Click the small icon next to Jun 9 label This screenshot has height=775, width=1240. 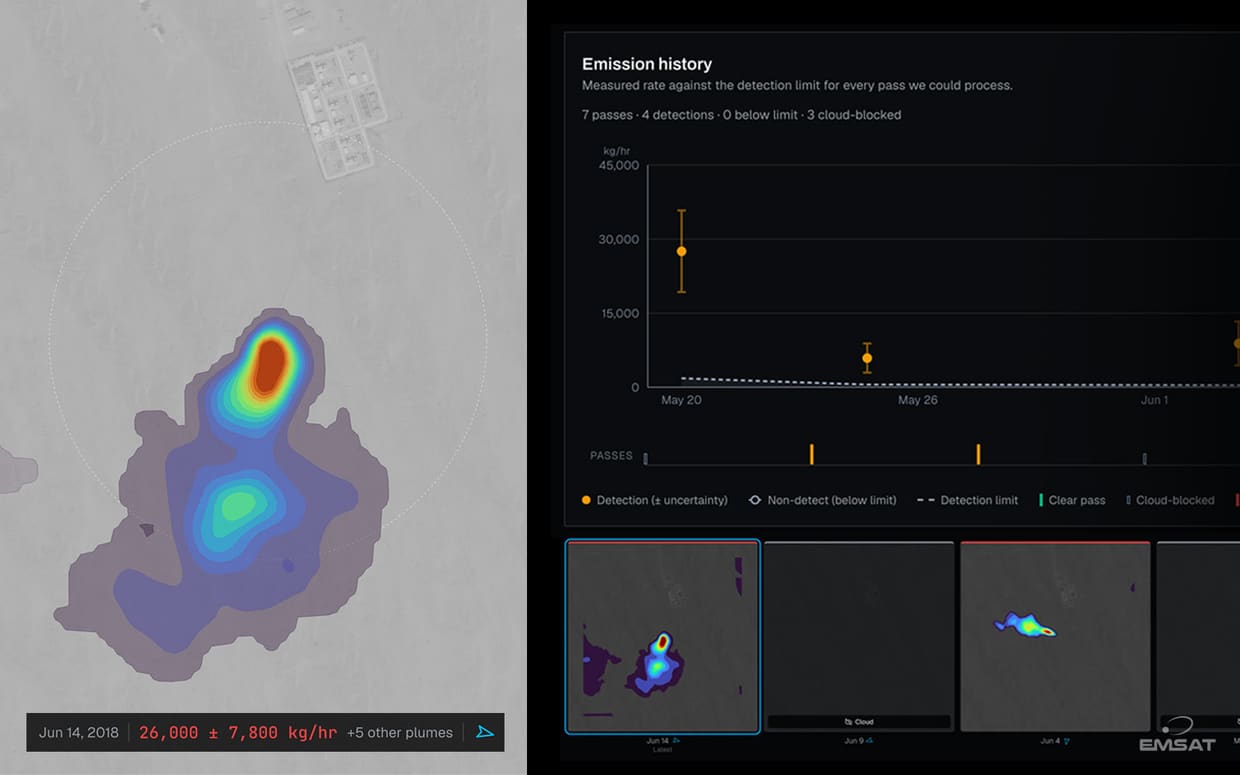pyautogui.click(x=870, y=741)
